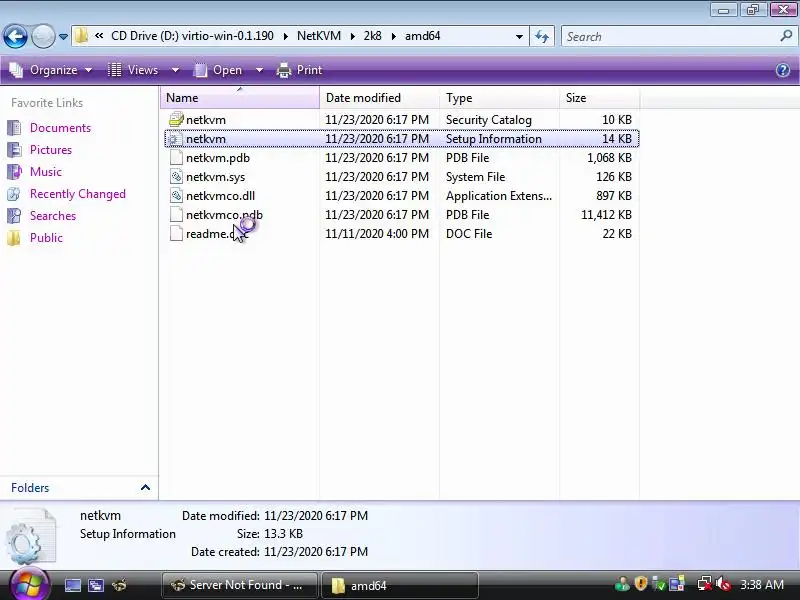Expand arrow after 2k8 breadcrumb
Image resolution: width=800 pixels, height=600 pixels.
(393, 37)
